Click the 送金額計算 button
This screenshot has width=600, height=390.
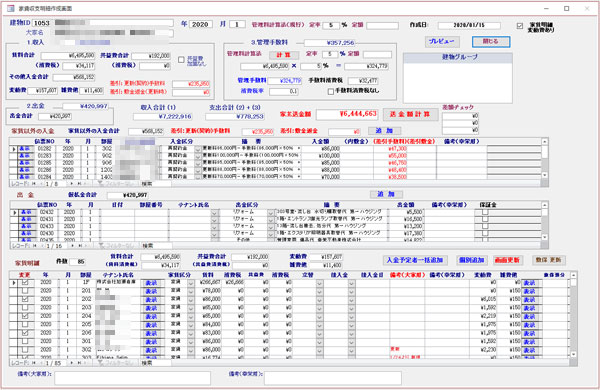coord(410,114)
